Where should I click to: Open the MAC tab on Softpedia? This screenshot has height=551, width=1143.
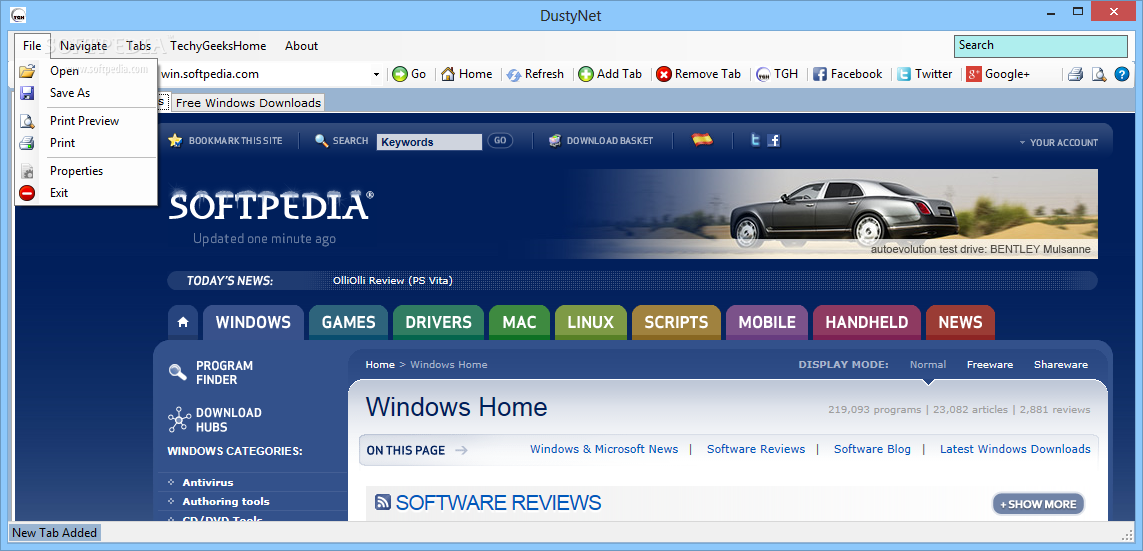520,322
